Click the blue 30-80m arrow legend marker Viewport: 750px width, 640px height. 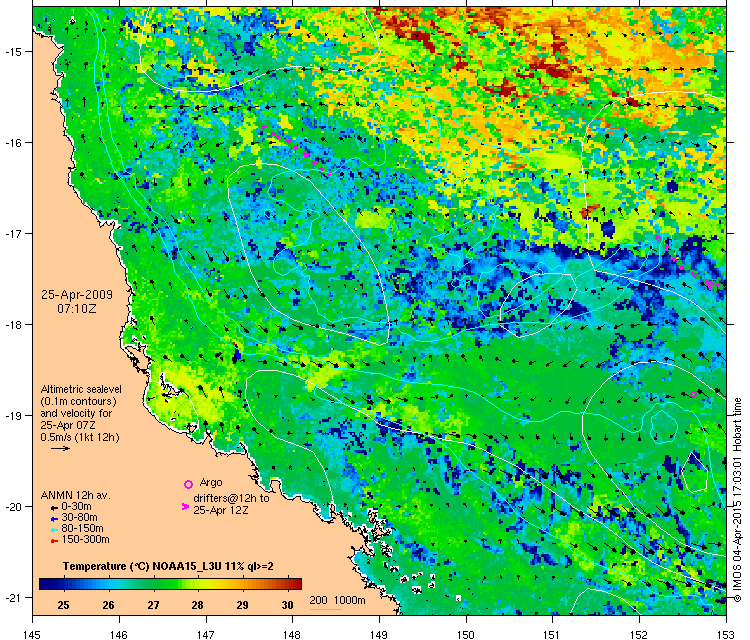pos(55,519)
